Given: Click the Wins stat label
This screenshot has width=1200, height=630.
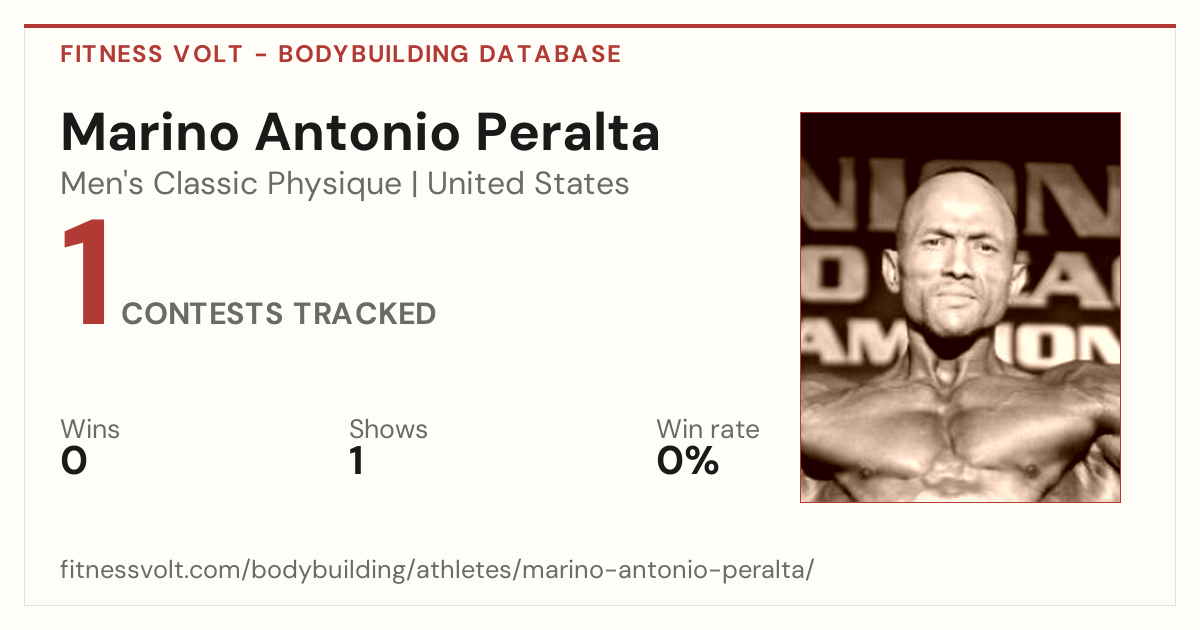Looking at the screenshot, I should pyautogui.click(x=90, y=429).
